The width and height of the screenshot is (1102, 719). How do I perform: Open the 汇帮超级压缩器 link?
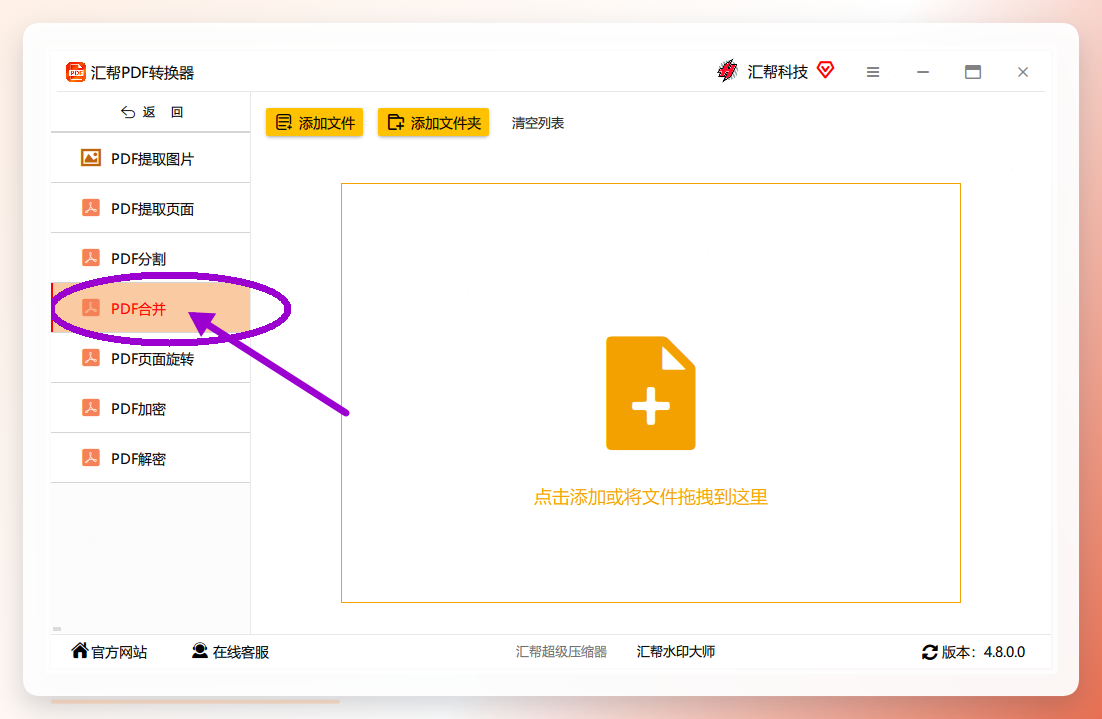pyautogui.click(x=561, y=652)
